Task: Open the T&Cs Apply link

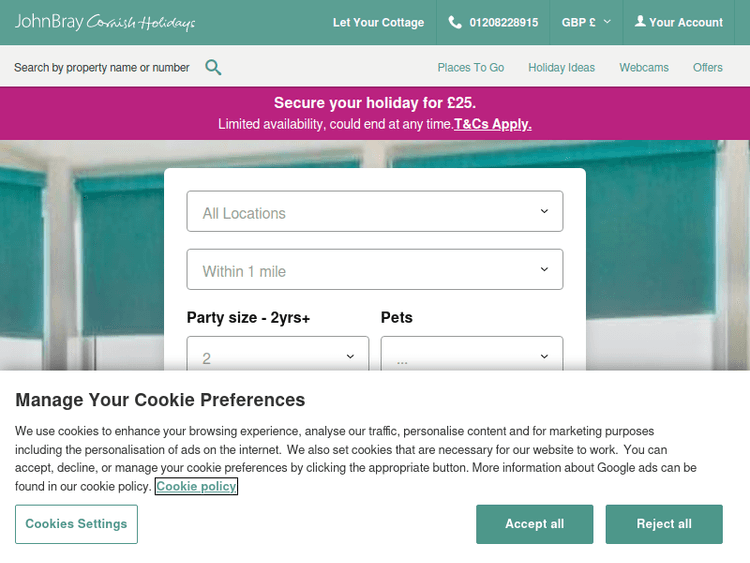Action: (493, 124)
